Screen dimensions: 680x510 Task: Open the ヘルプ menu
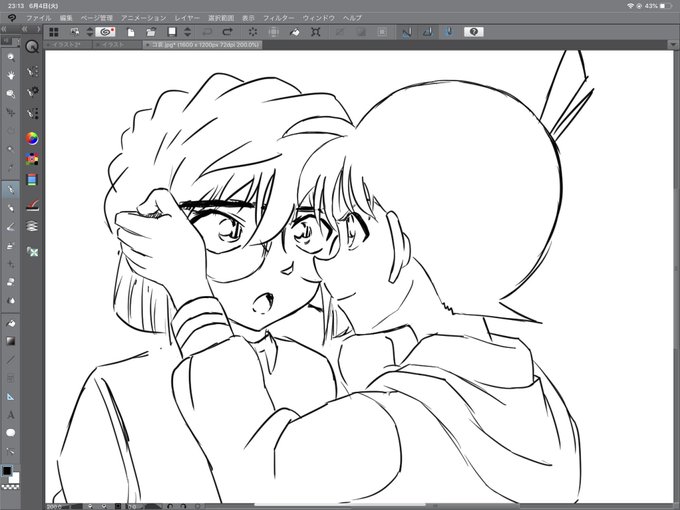tap(352, 18)
